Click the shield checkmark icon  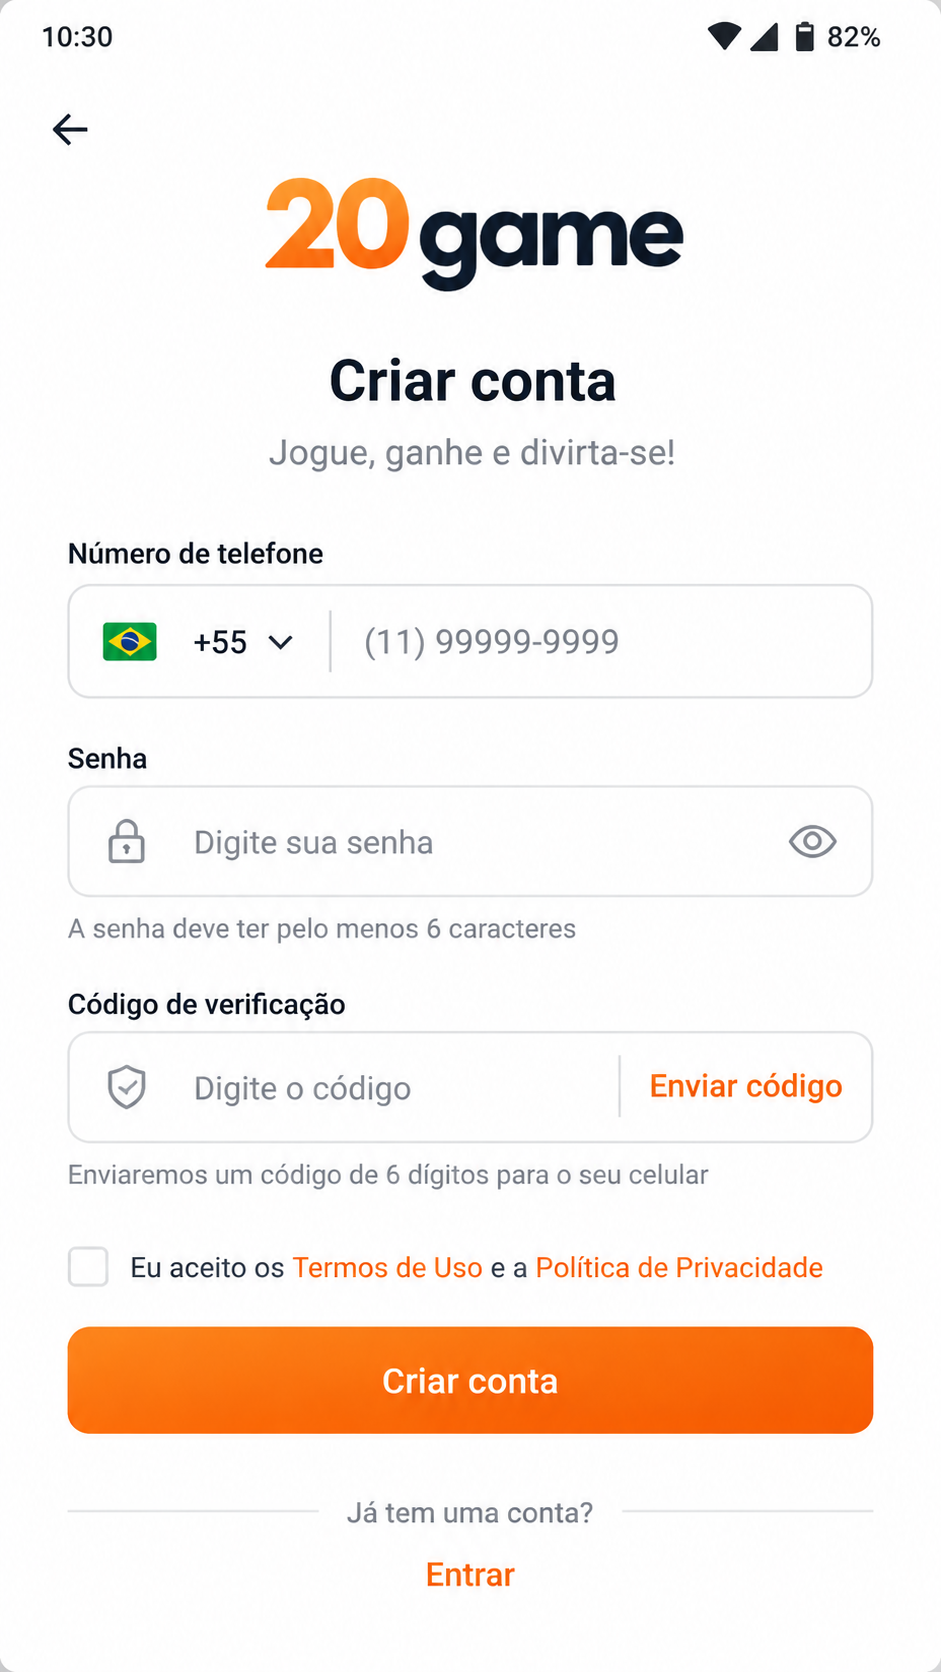[127, 1088]
